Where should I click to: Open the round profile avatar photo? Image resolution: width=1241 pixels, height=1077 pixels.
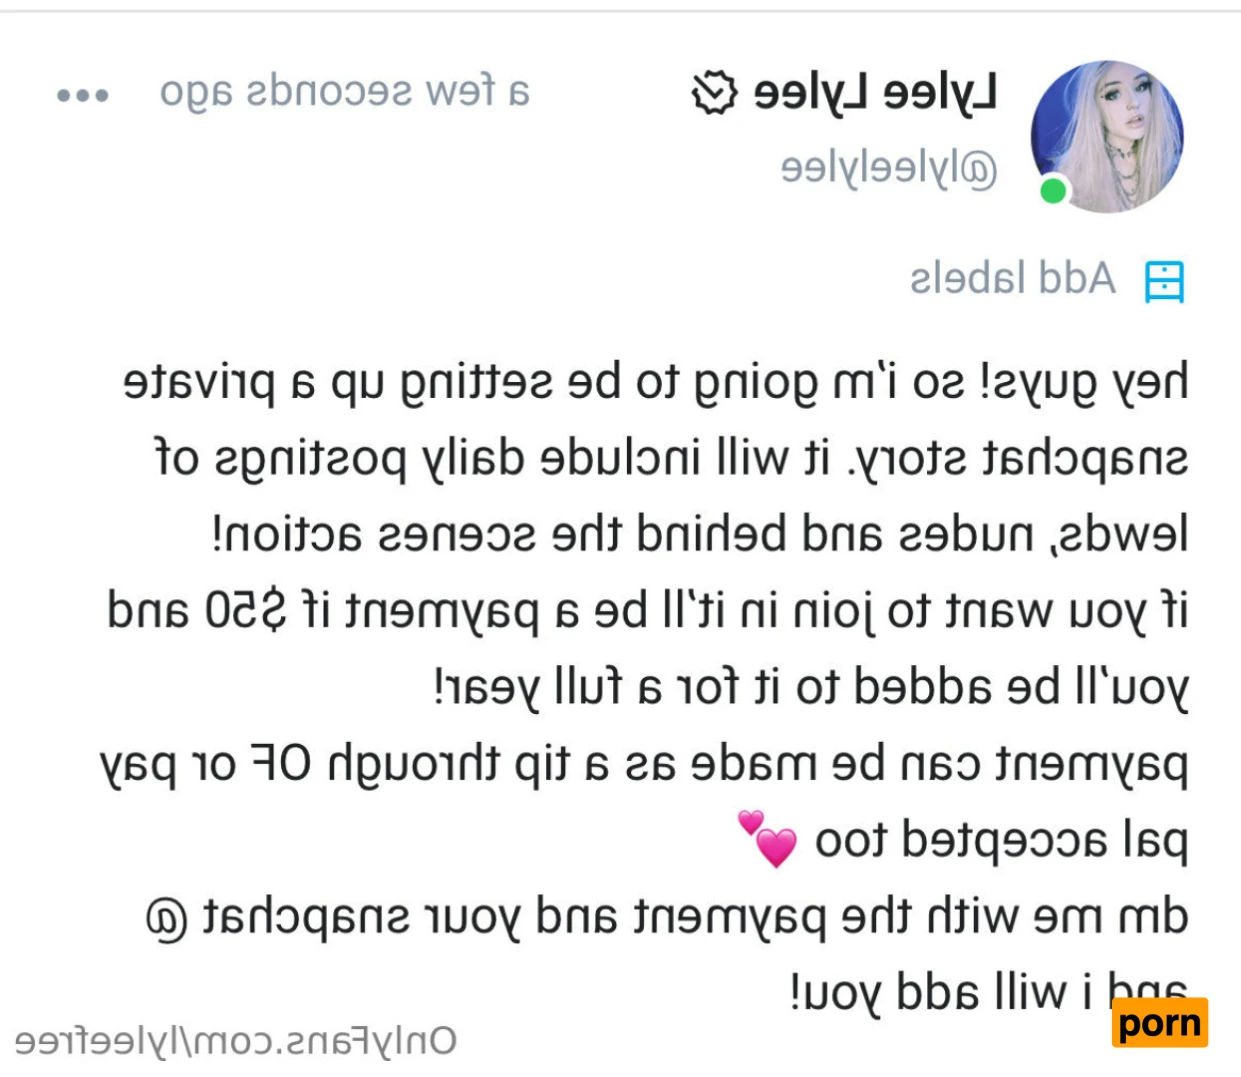(1107, 137)
